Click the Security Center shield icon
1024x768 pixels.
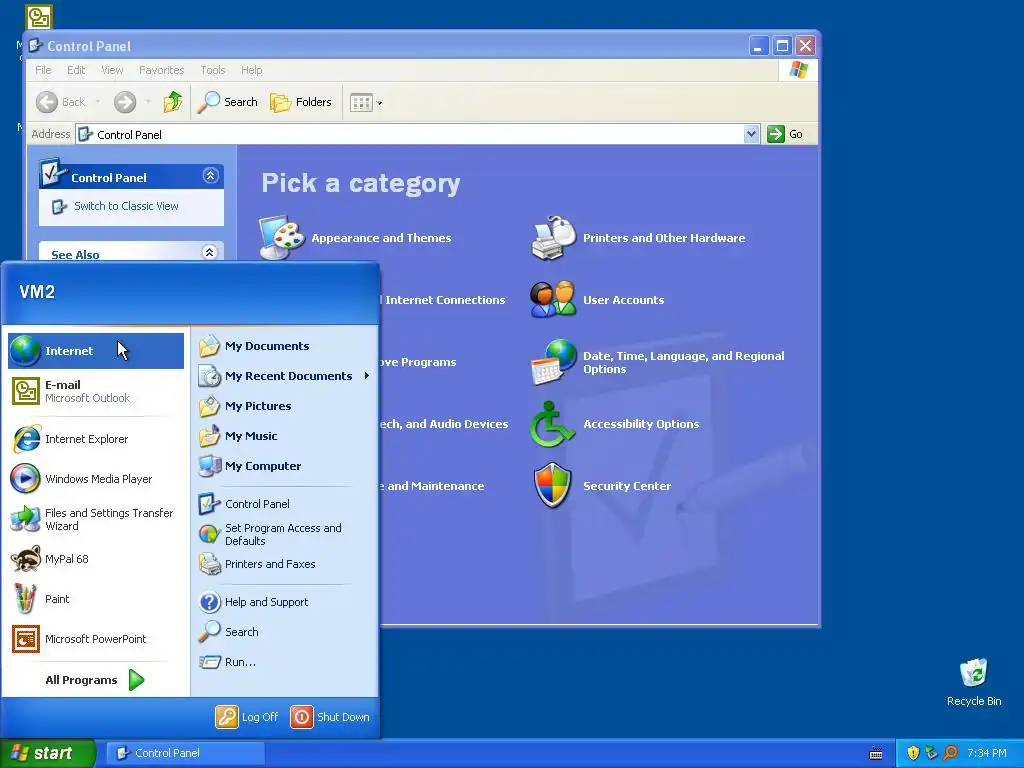tap(552, 485)
